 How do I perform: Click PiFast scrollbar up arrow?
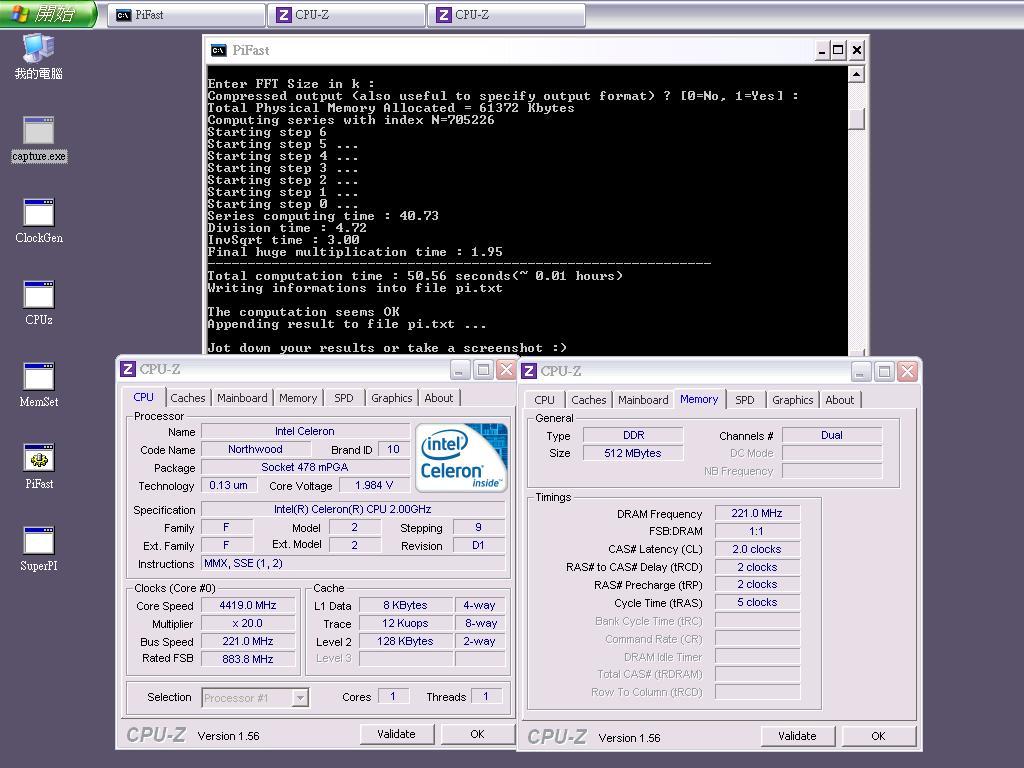pyautogui.click(x=856, y=74)
